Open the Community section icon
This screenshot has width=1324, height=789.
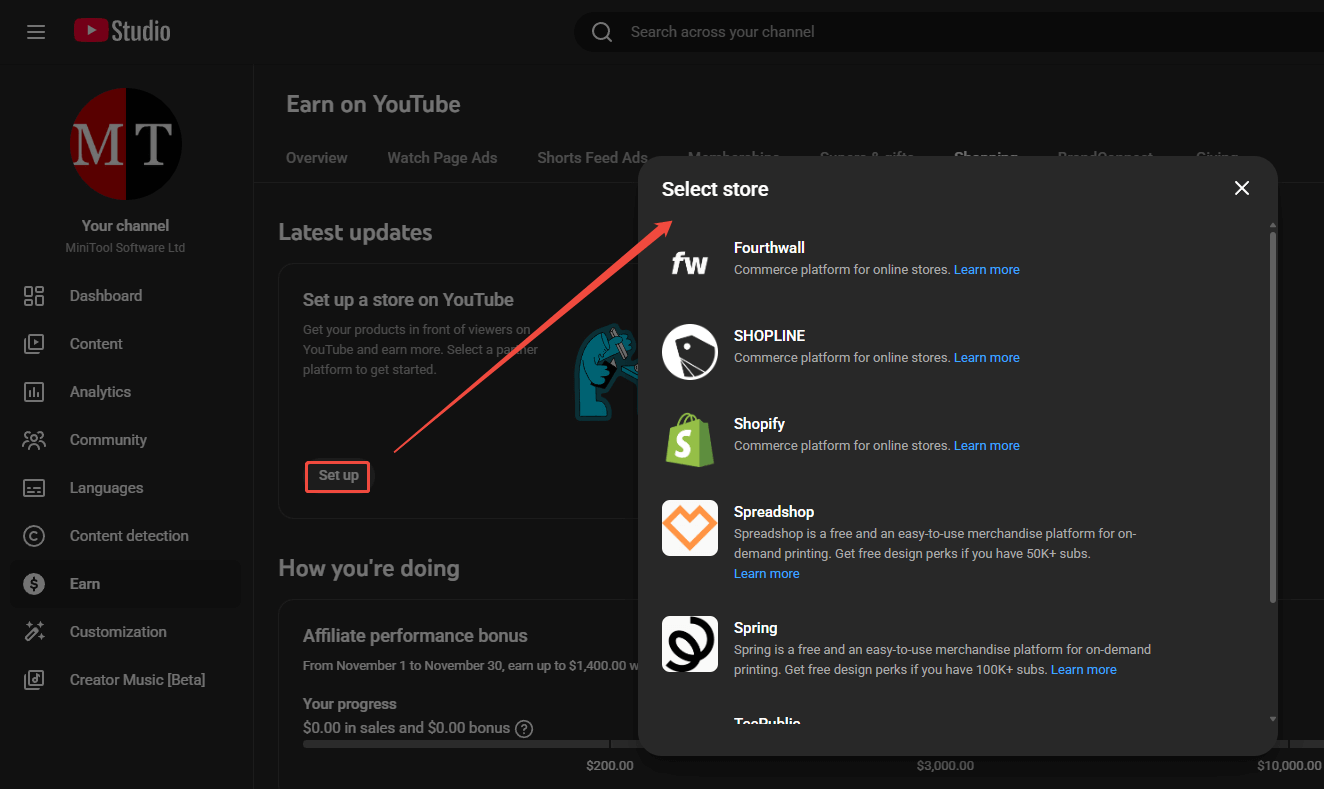coord(33,439)
